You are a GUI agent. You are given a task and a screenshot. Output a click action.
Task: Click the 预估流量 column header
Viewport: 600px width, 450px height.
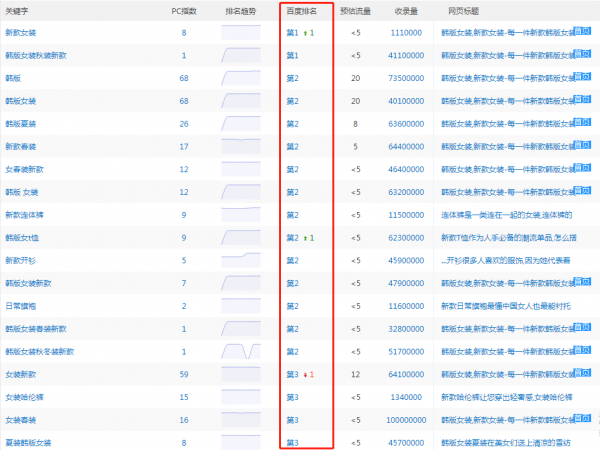(x=354, y=10)
